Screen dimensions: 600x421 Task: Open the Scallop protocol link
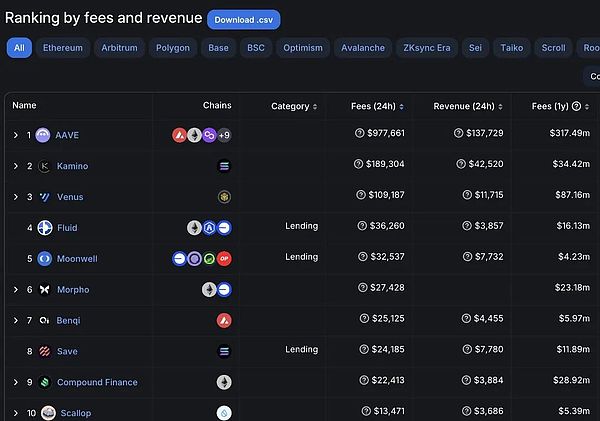(x=74, y=413)
